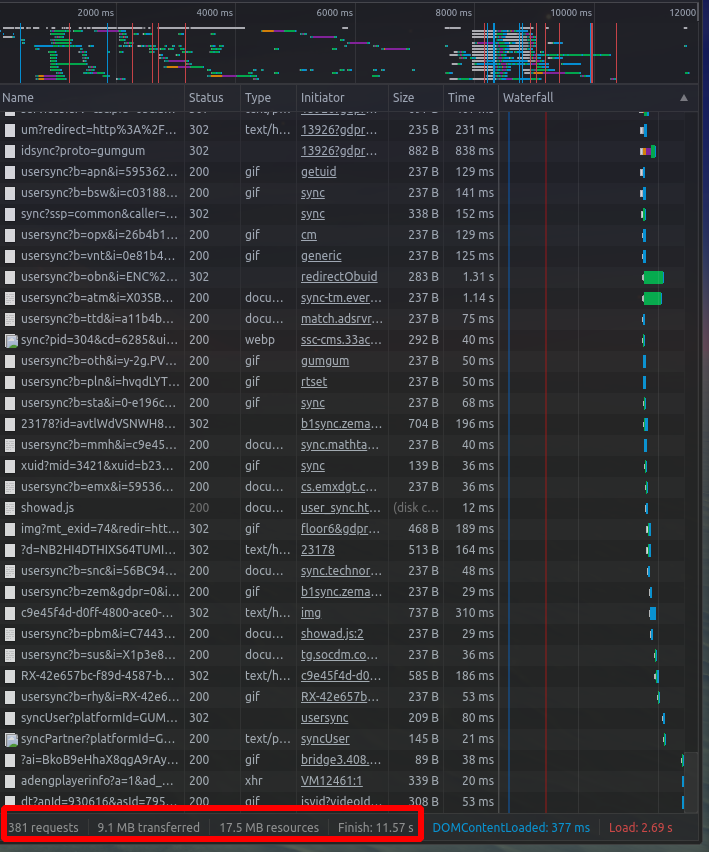The height and width of the screenshot is (852, 709).
Task: Toggle the Waterfall sort arrow
Action: 684,98
